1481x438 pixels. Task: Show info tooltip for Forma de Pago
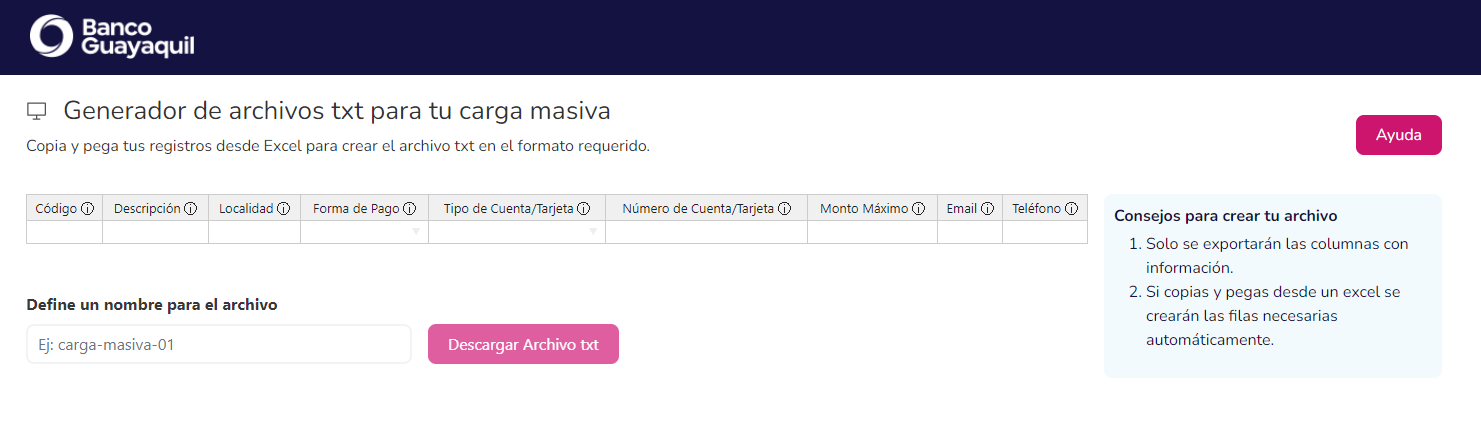[x=409, y=209]
